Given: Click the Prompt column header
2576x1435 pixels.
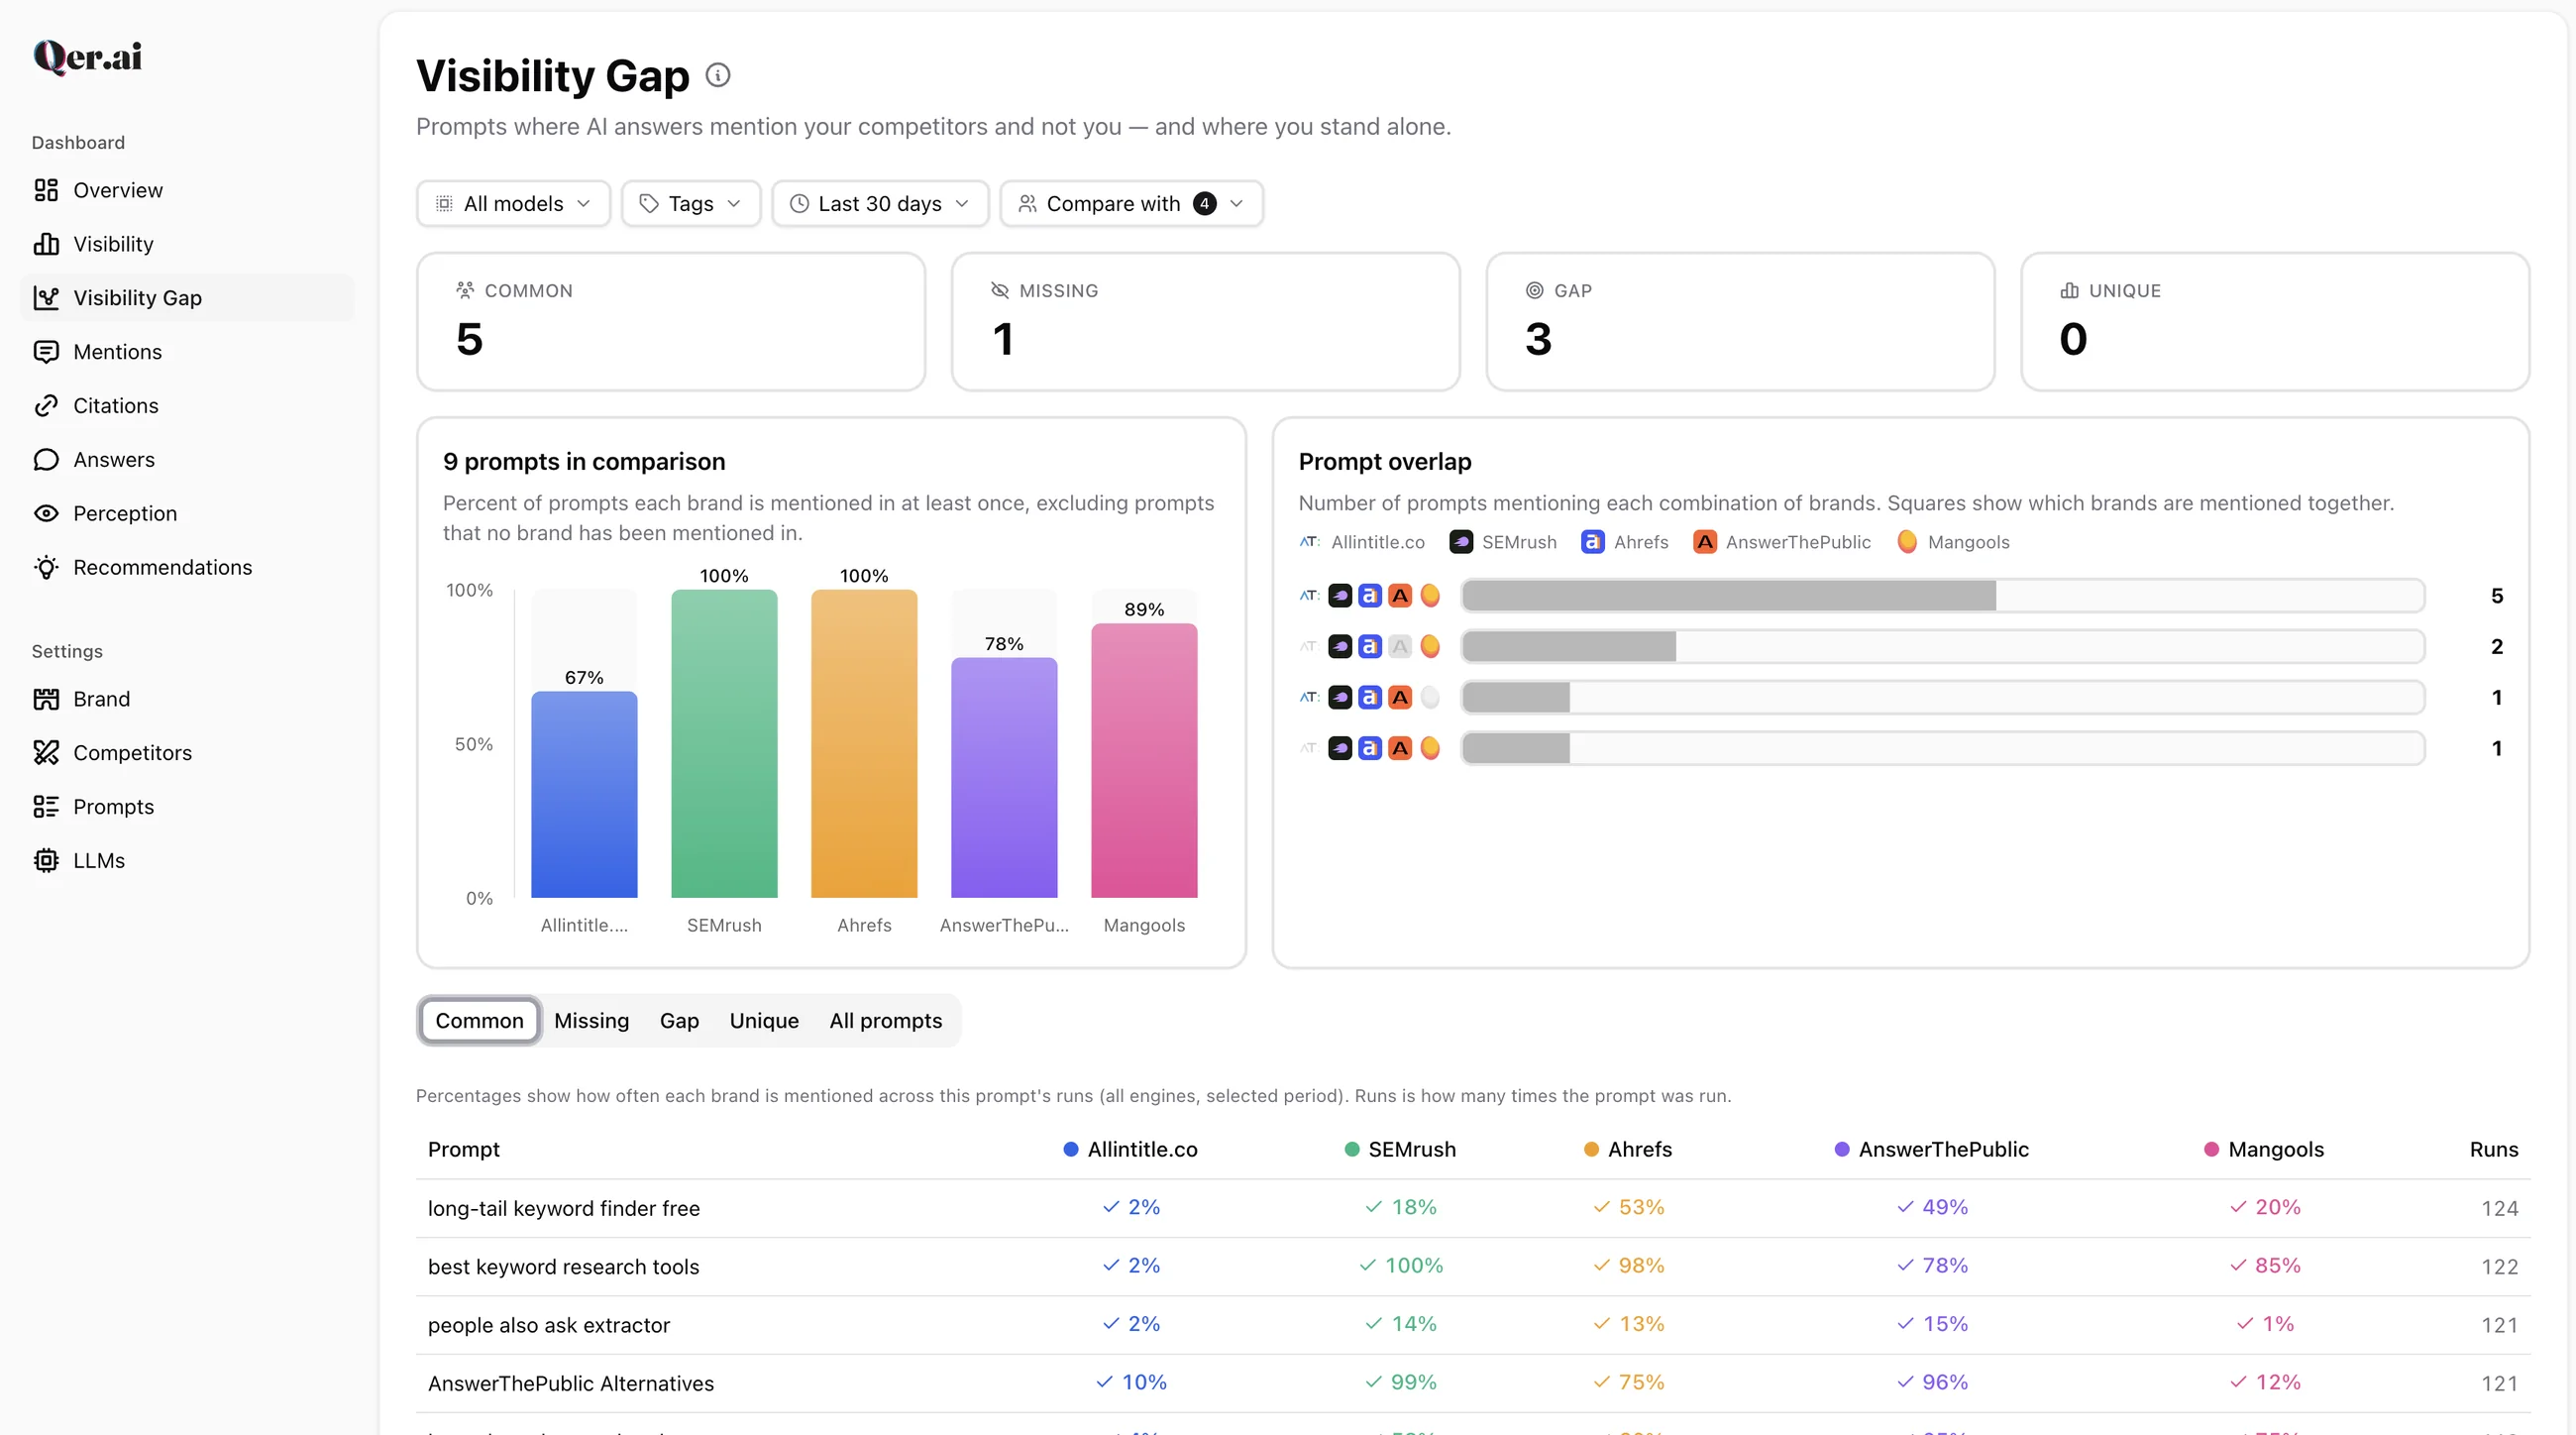Looking at the screenshot, I should (464, 1150).
